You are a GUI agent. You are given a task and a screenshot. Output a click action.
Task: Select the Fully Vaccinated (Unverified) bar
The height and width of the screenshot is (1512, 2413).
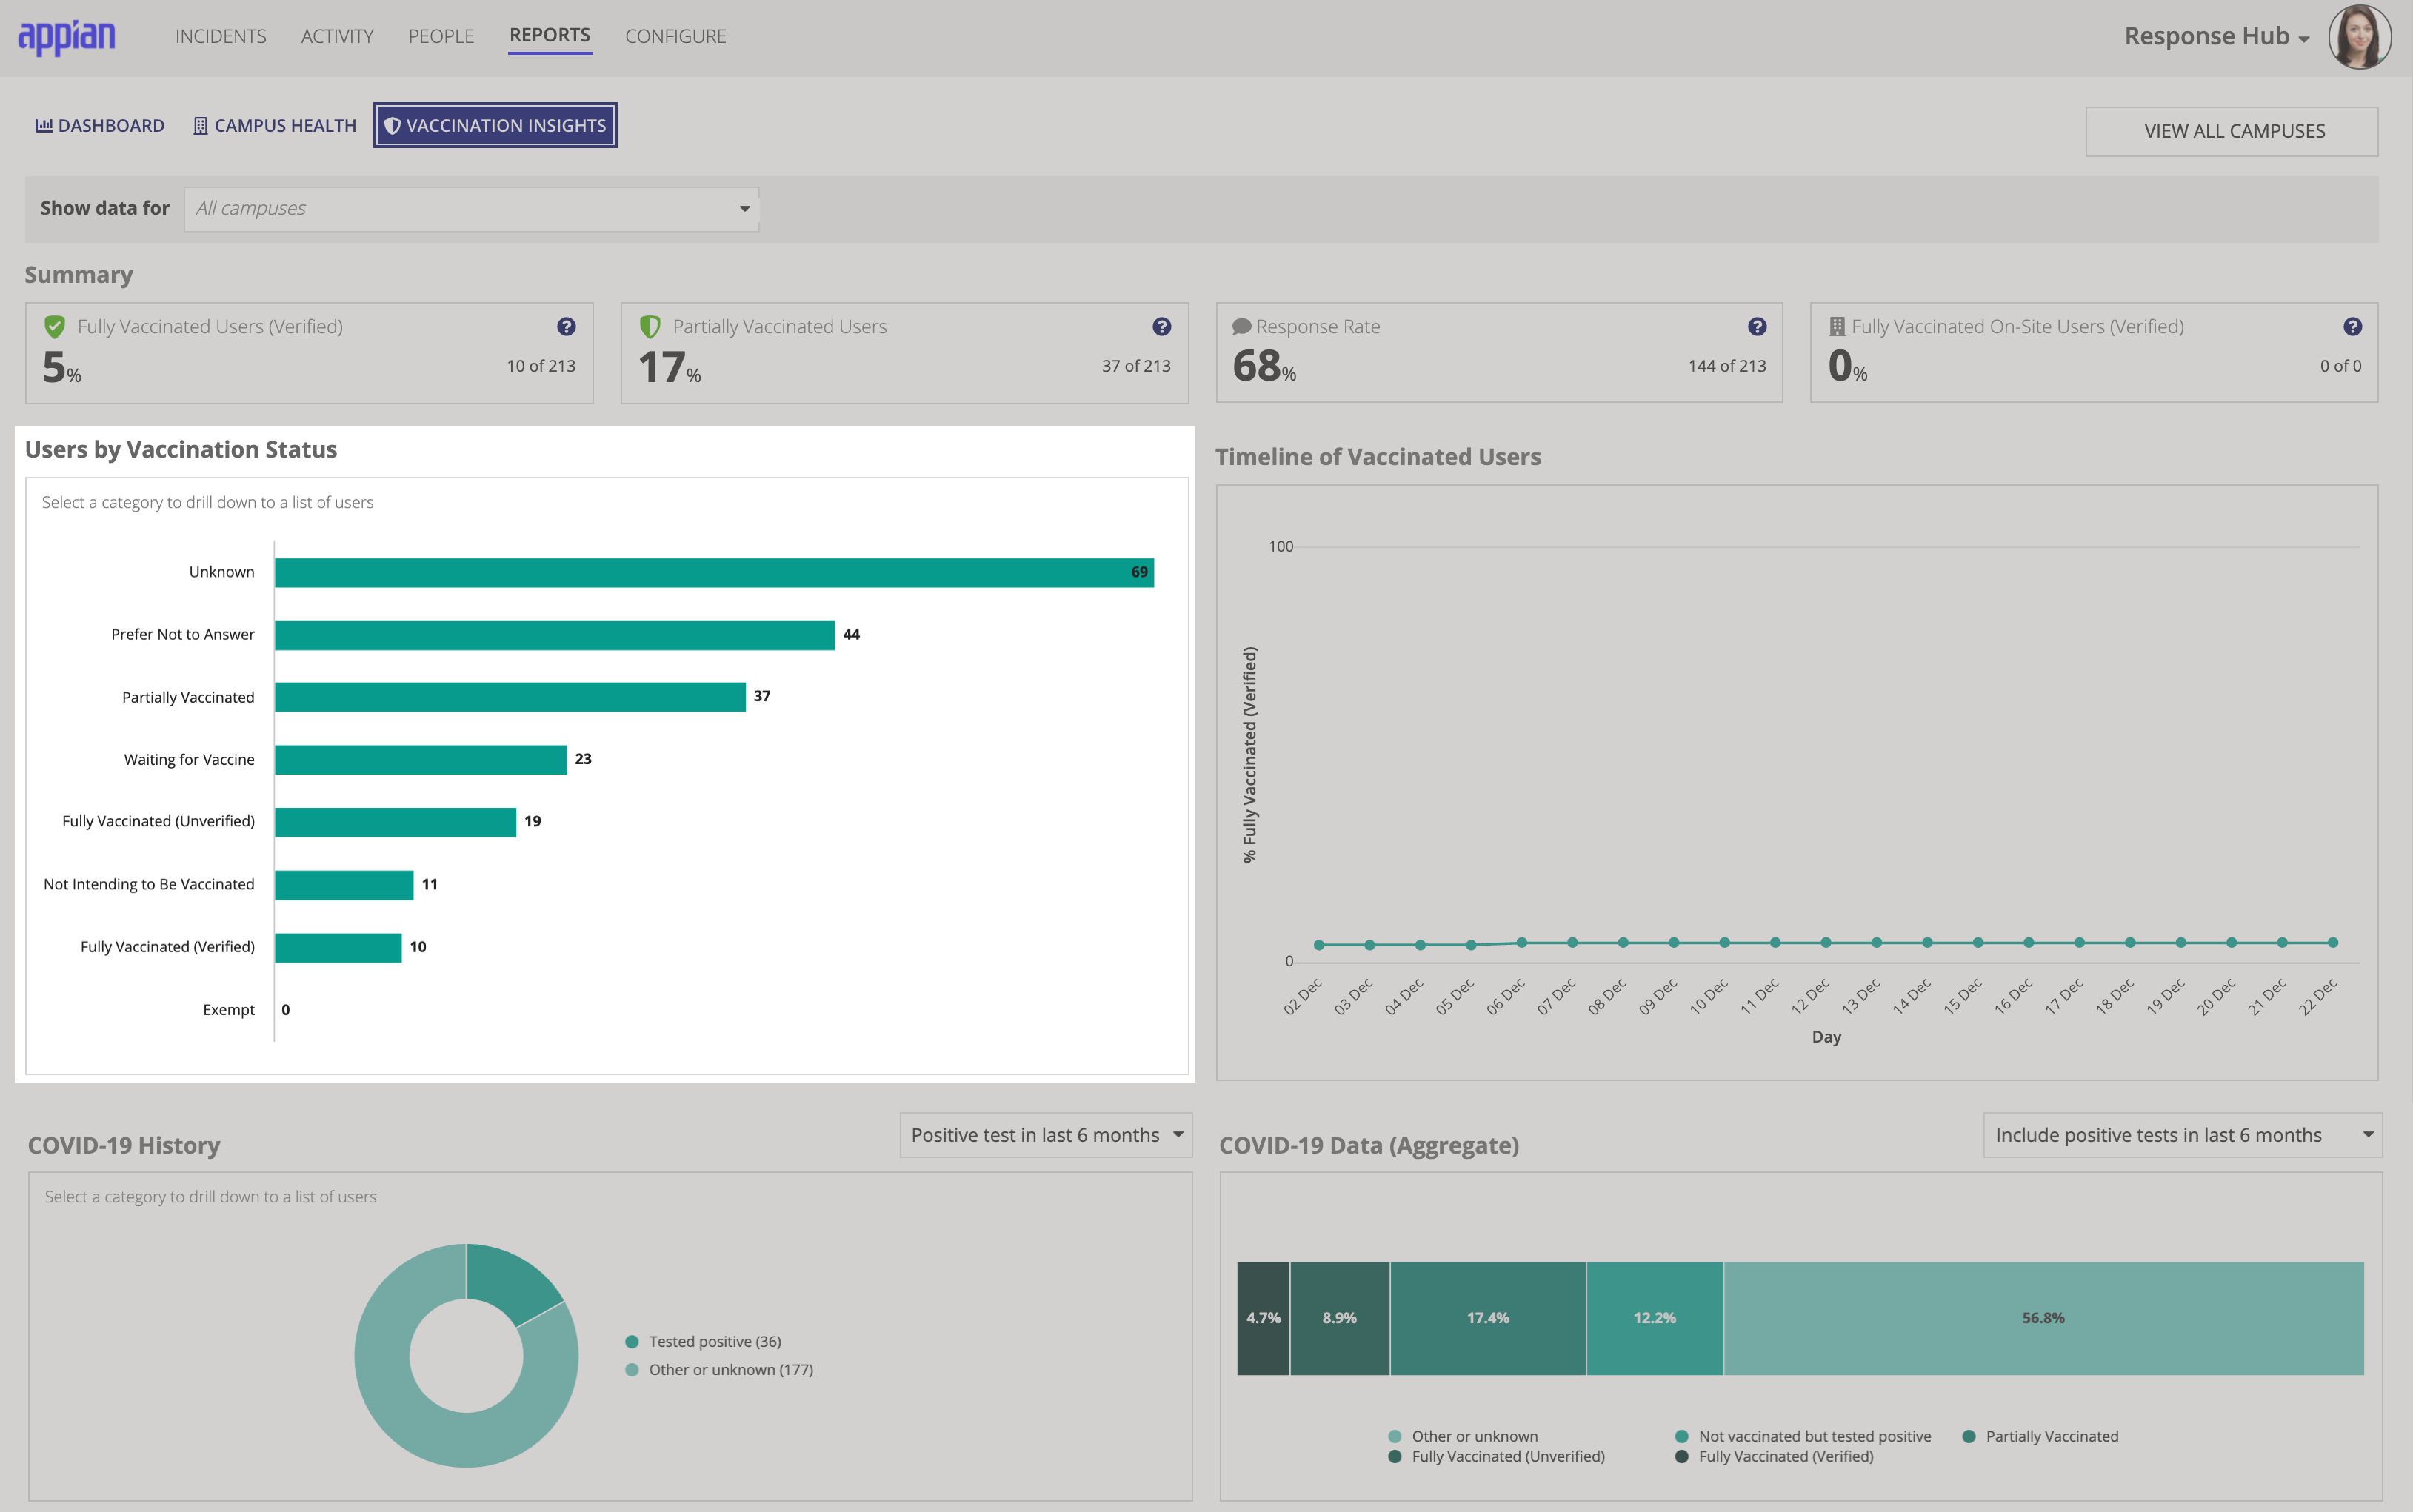[395, 822]
